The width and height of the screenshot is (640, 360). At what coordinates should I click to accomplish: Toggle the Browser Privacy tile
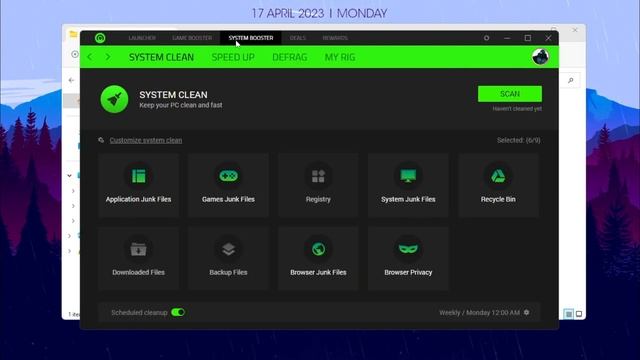pos(408,258)
